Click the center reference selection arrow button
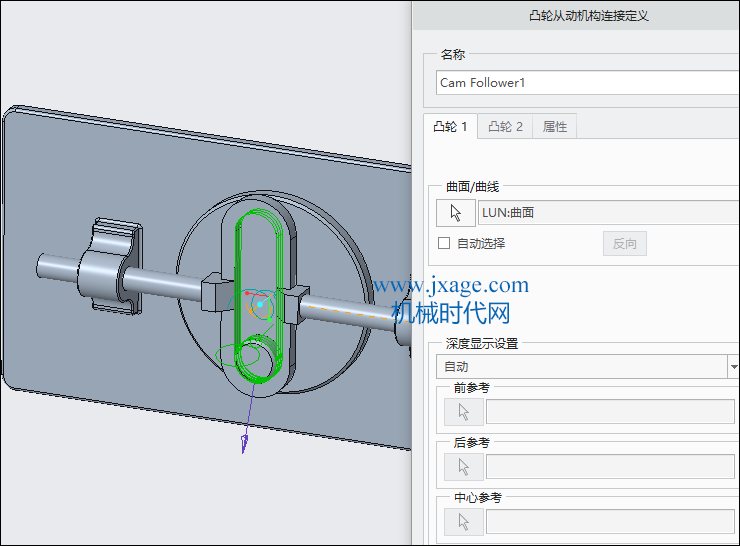 463,521
